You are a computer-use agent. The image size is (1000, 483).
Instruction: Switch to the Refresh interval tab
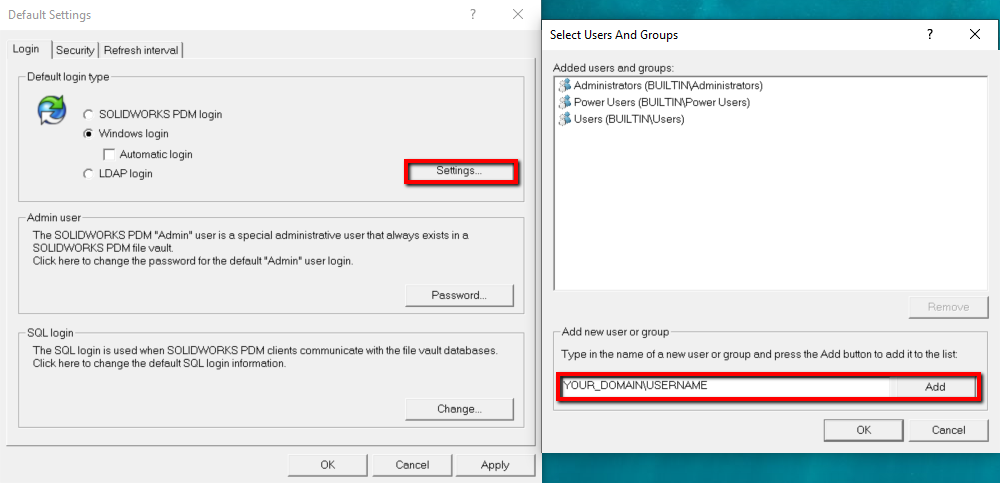point(141,50)
